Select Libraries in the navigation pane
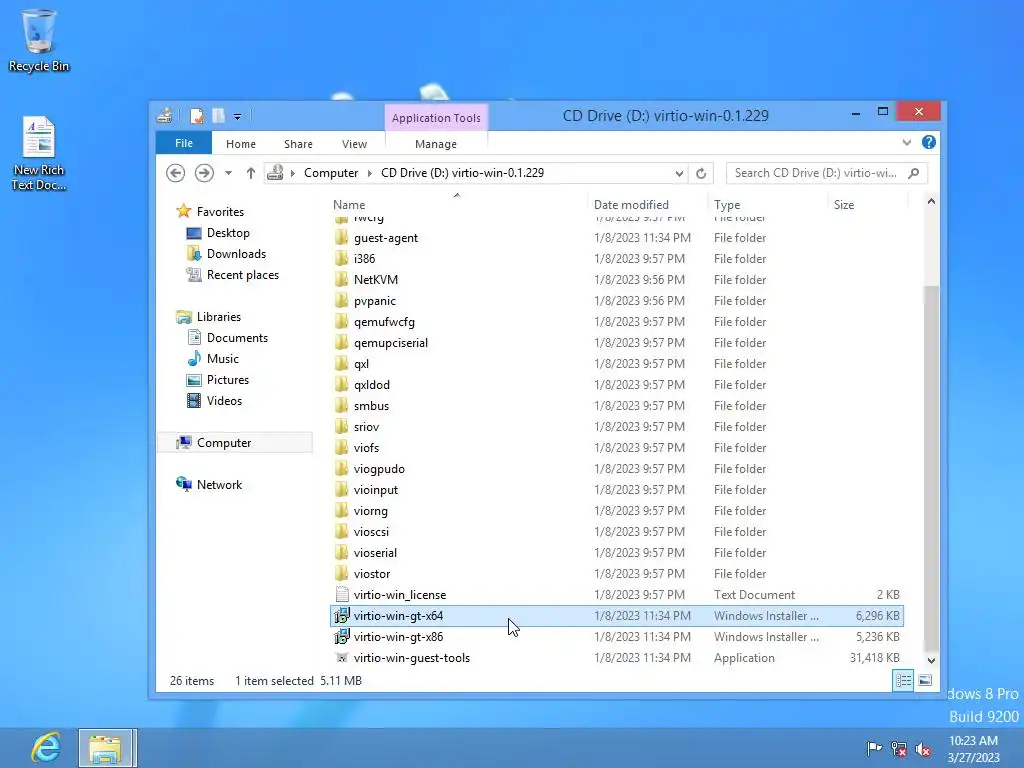Viewport: 1024px width, 768px height. click(219, 317)
